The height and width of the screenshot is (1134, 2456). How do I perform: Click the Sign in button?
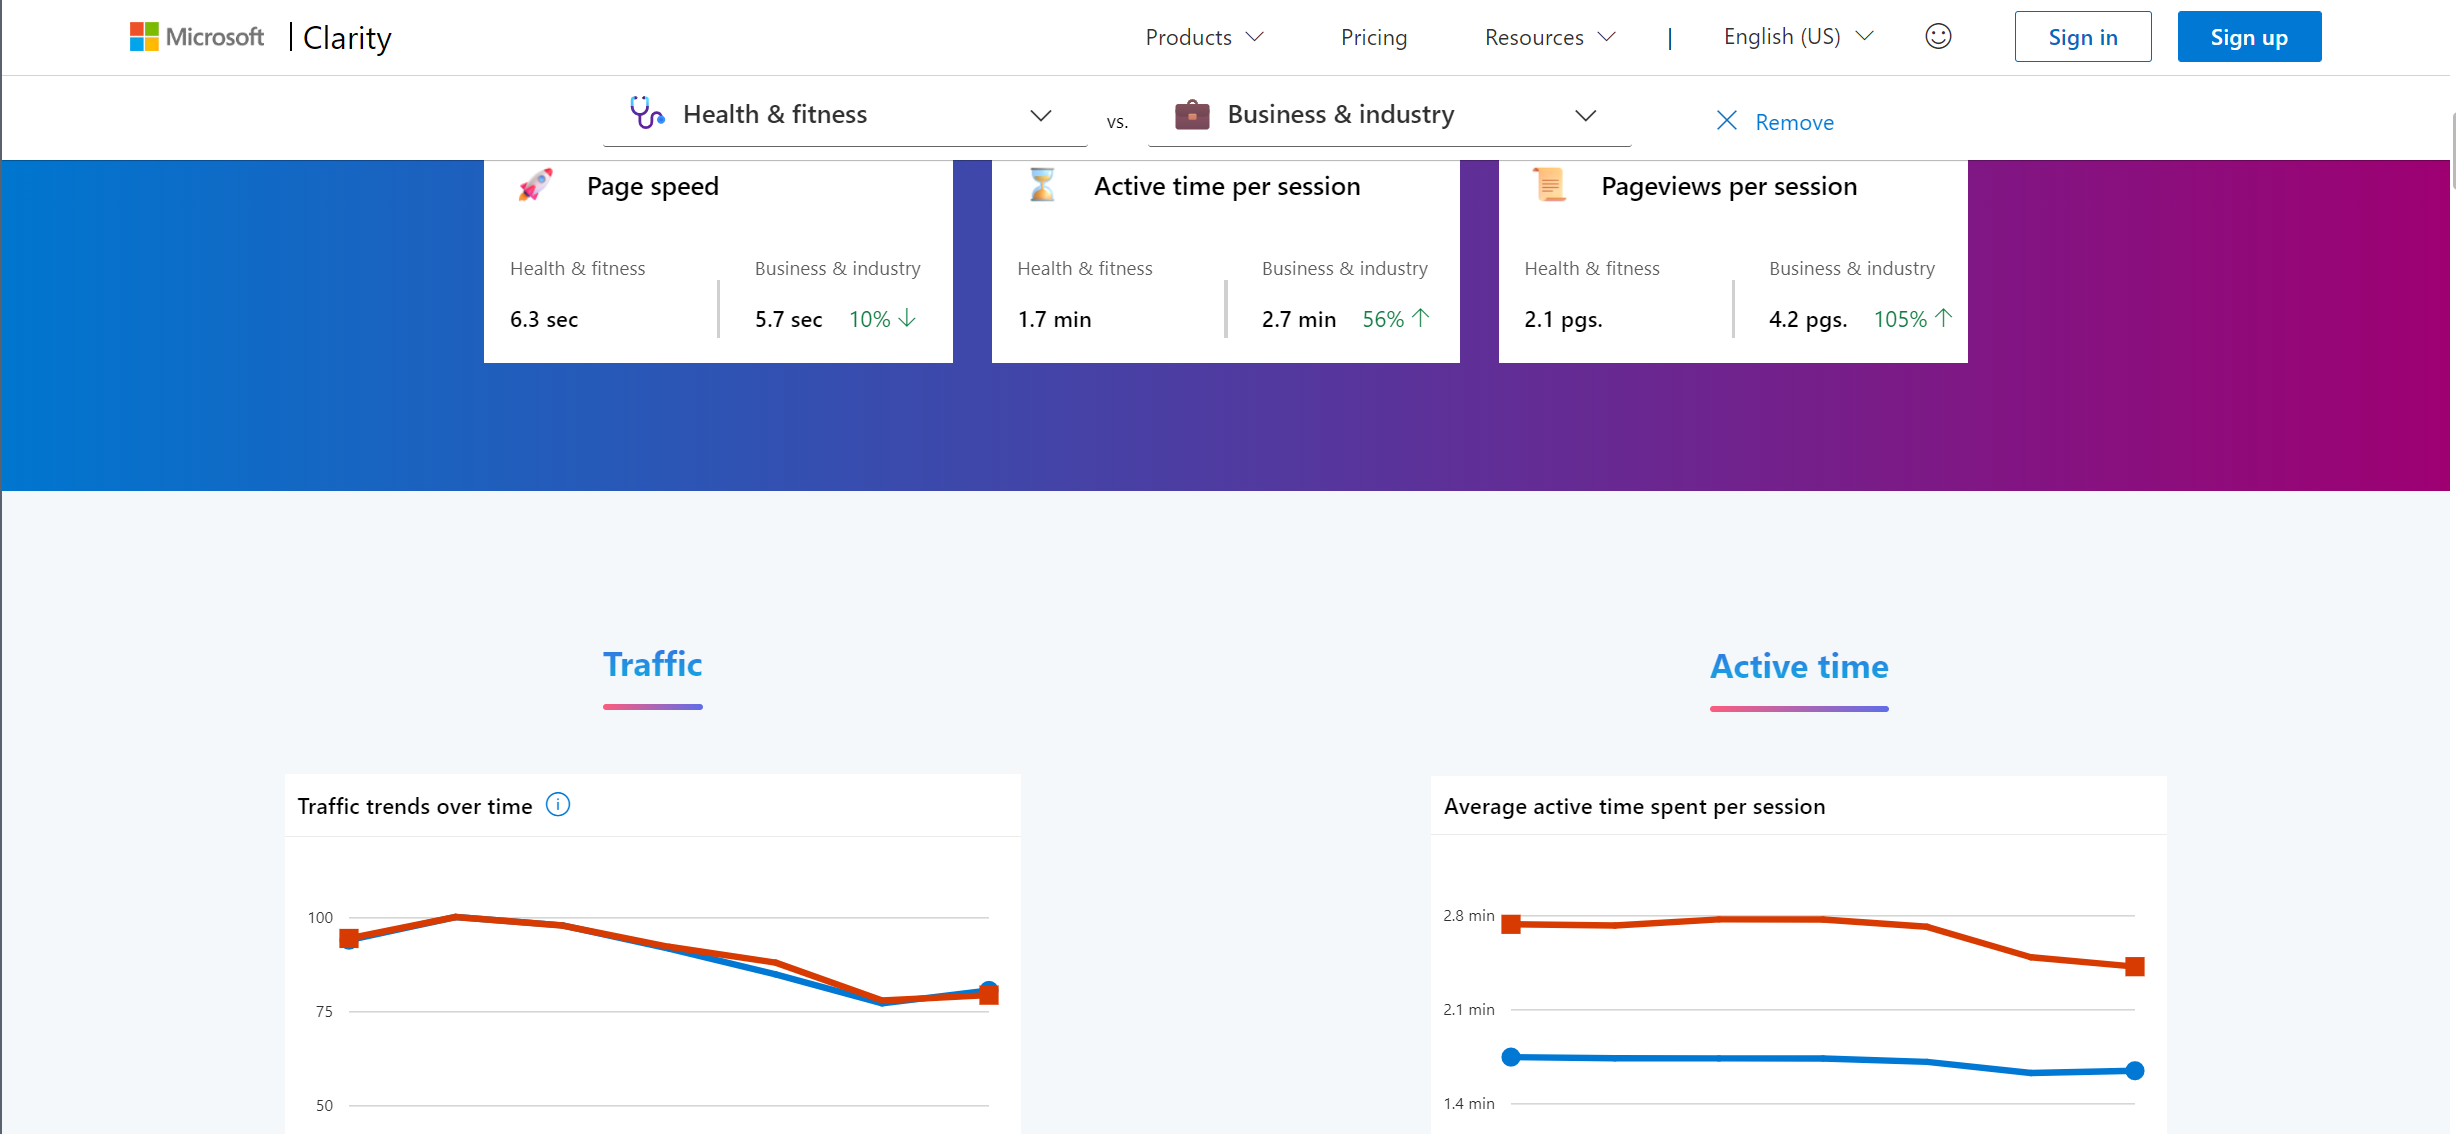(x=2083, y=36)
